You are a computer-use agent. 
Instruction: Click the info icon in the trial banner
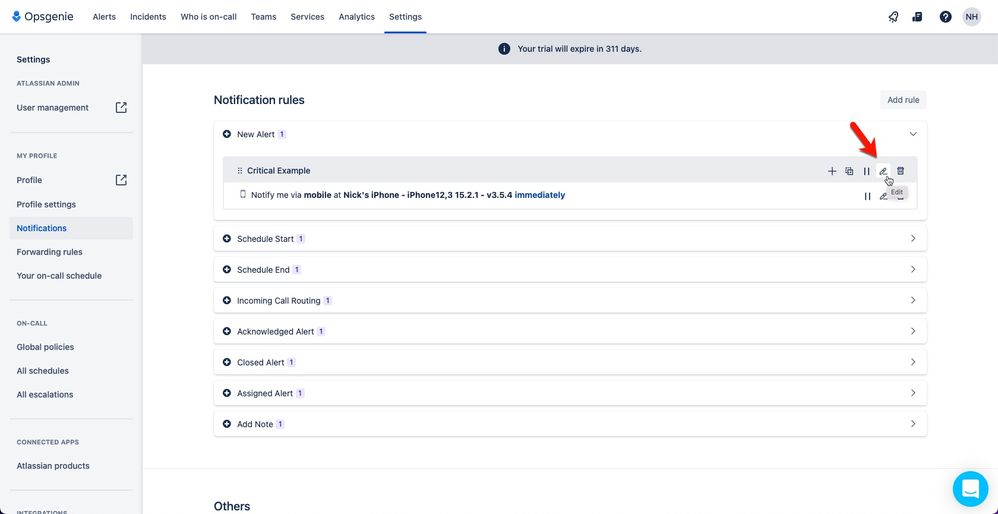504,49
